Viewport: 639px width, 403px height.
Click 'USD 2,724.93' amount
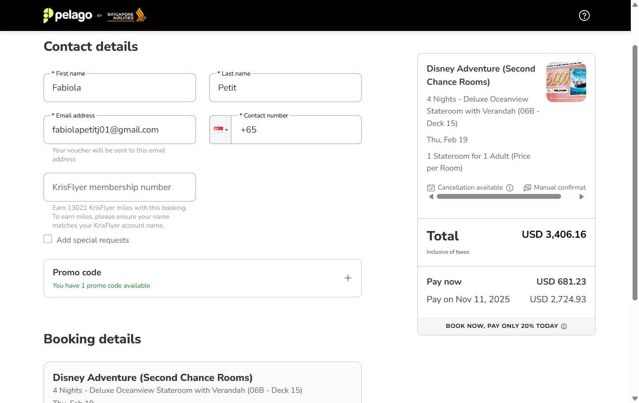pyautogui.click(x=558, y=299)
